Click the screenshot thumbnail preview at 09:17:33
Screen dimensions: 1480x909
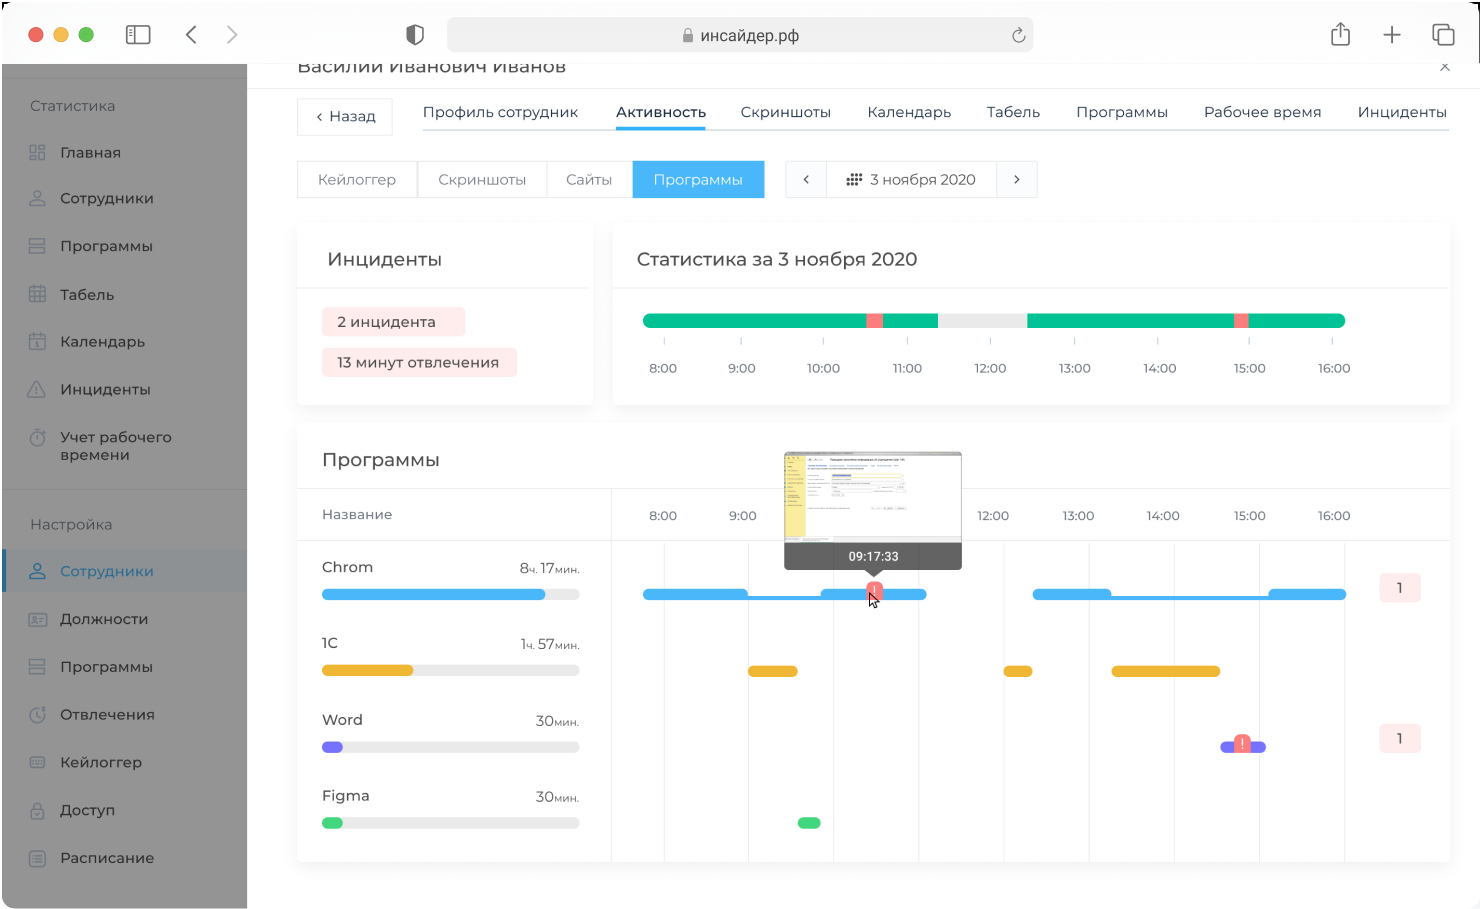[x=872, y=497]
